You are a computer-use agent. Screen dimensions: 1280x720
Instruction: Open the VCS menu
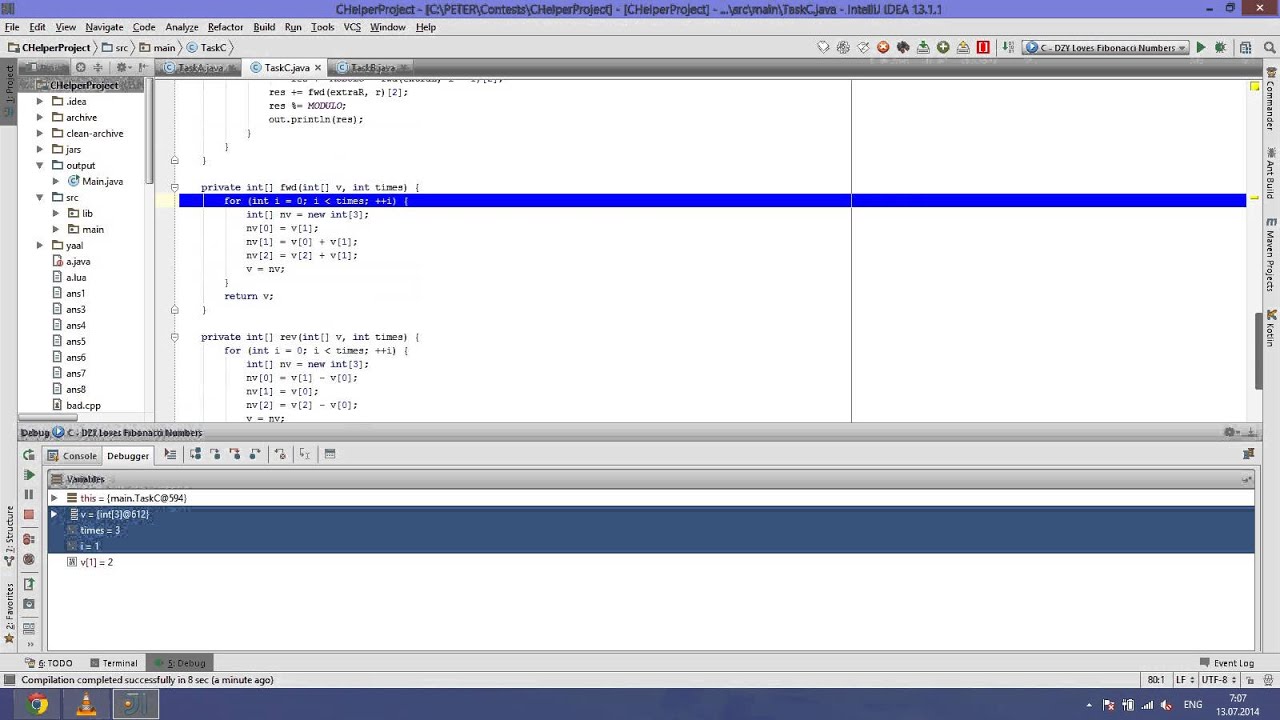(x=352, y=27)
